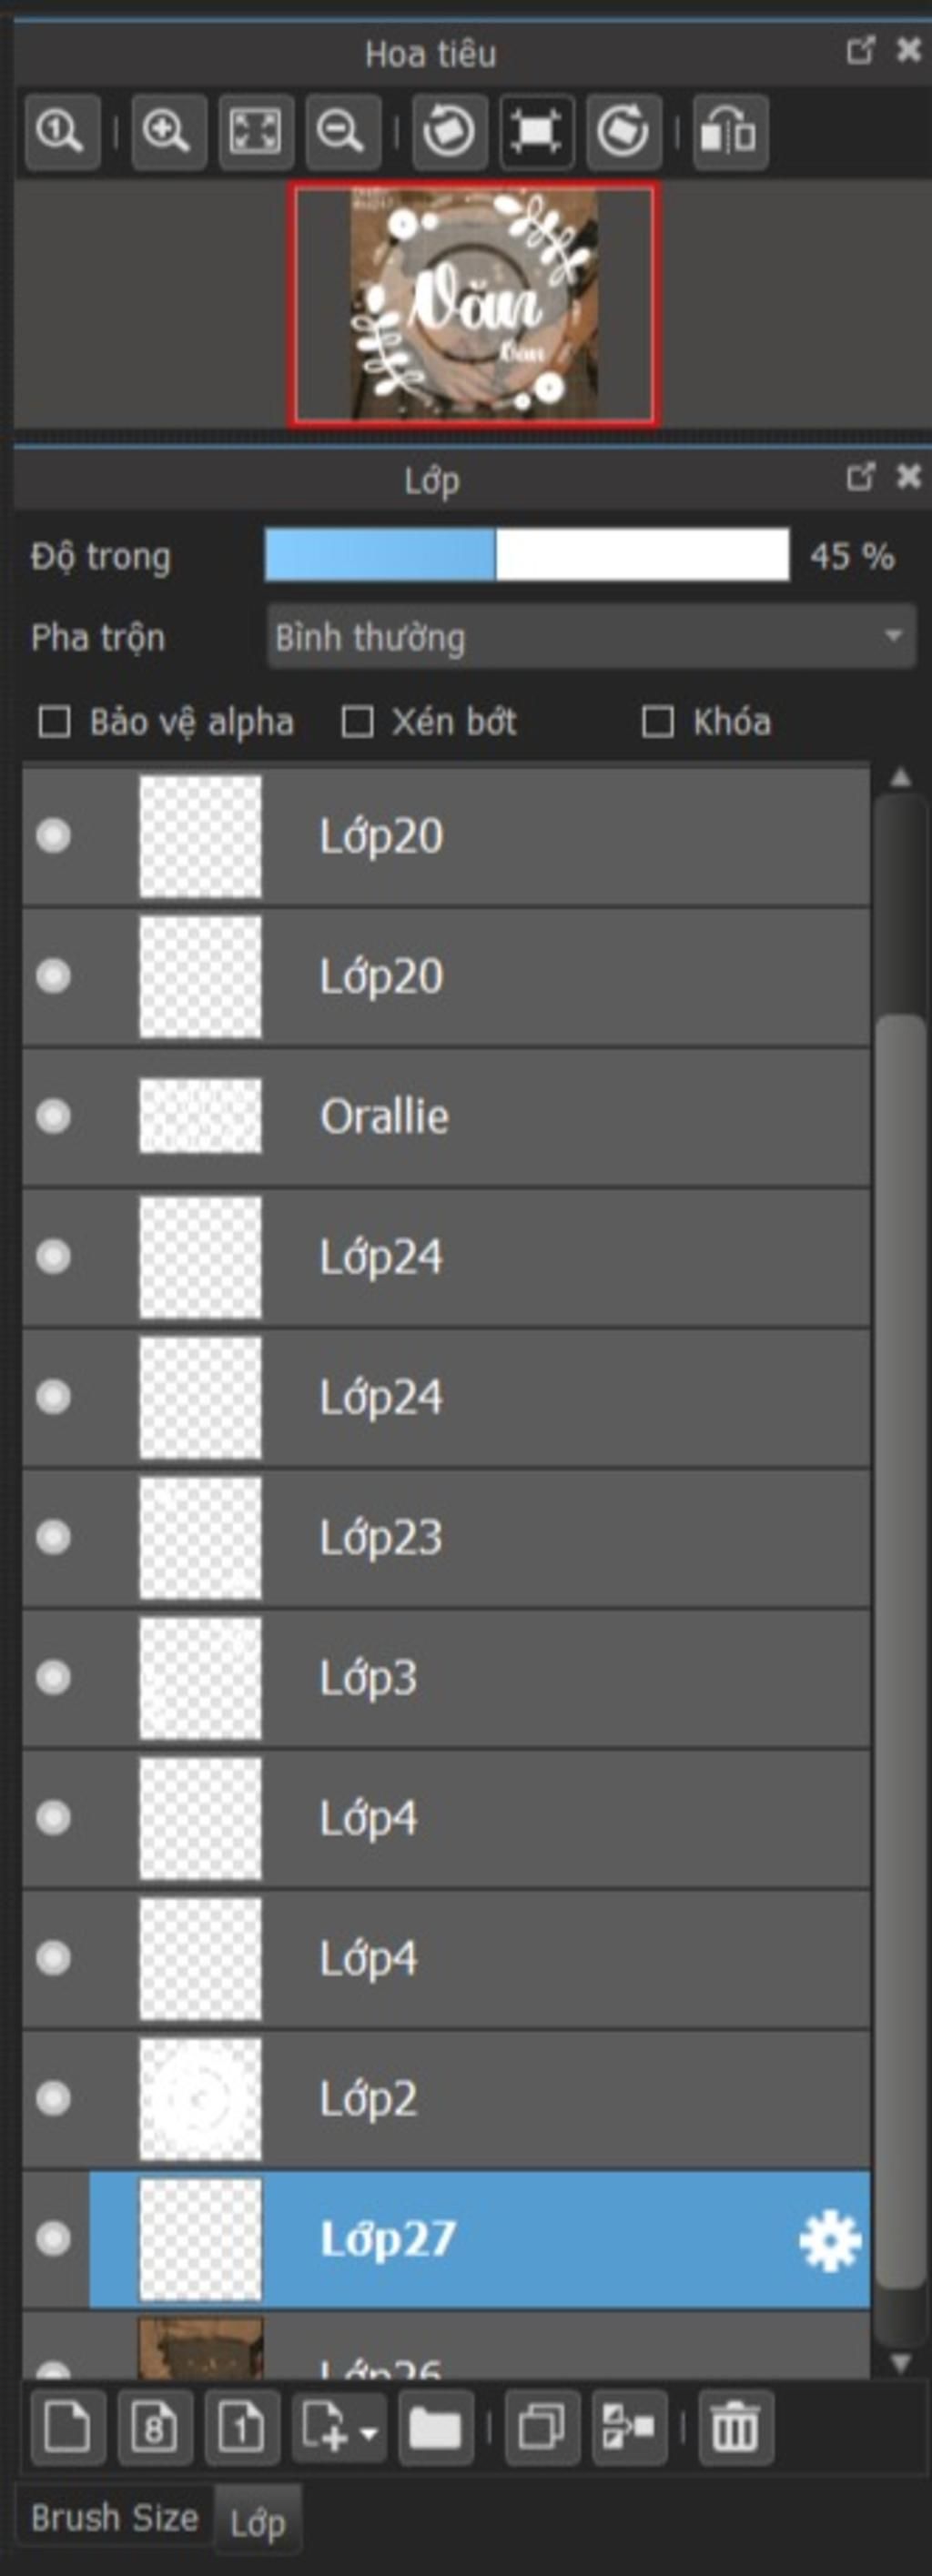Rotate canvas right icon in navigator
The image size is (932, 2576).
[x=623, y=131]
